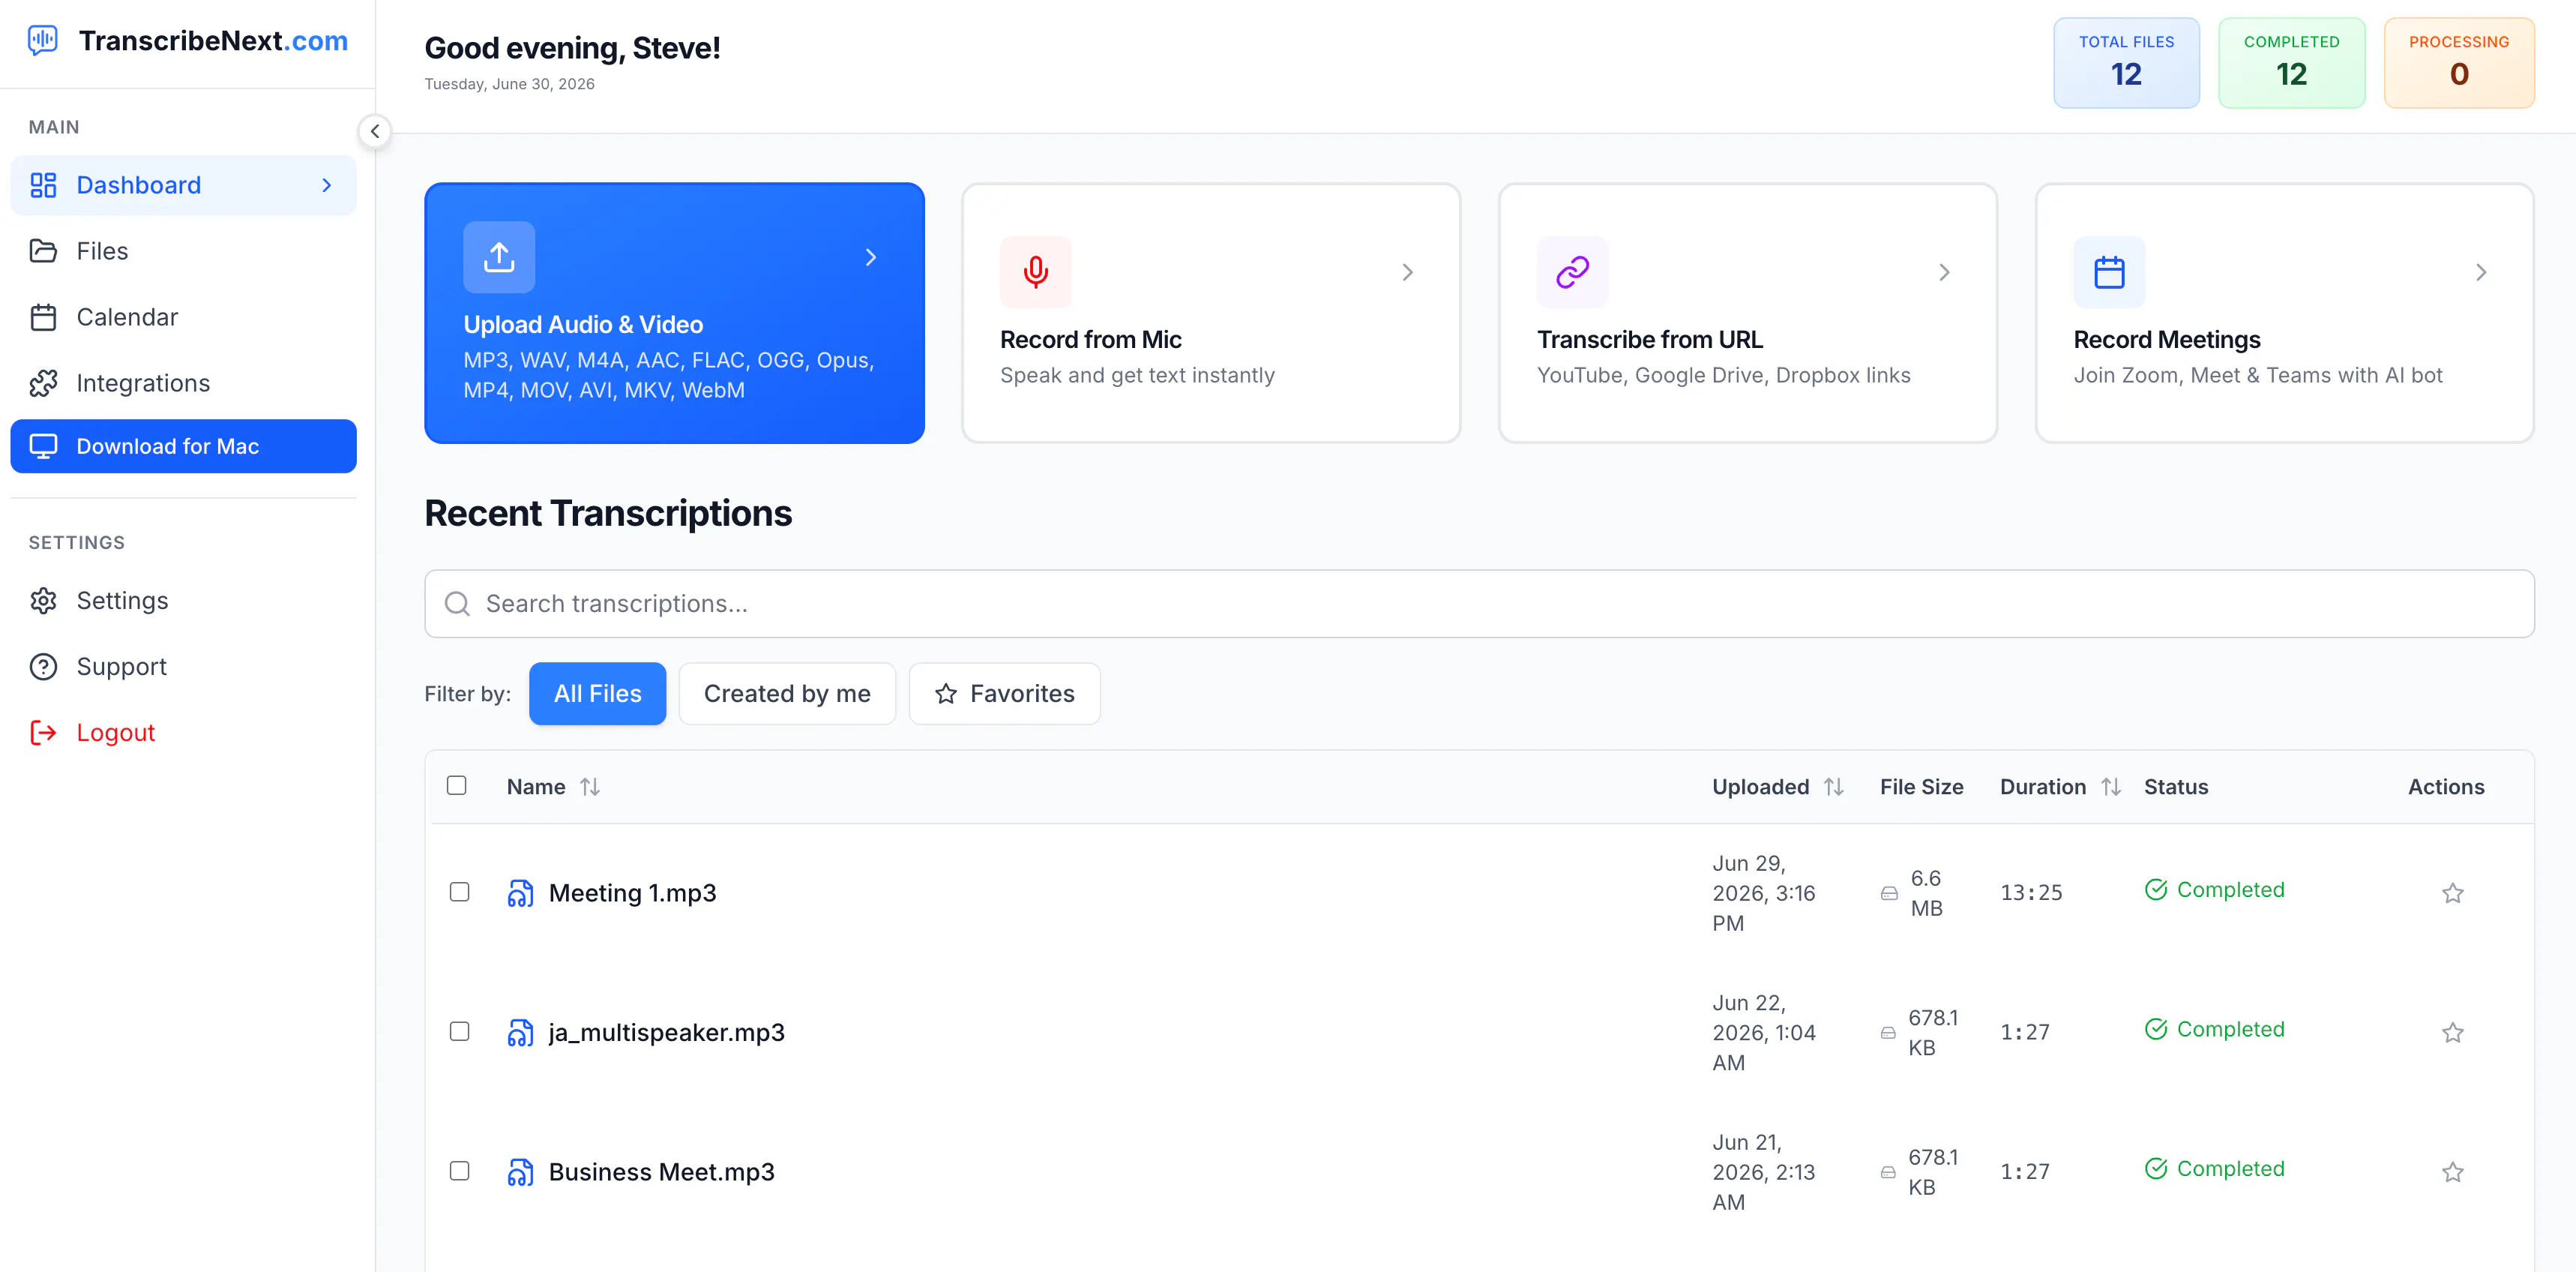This screenshot has width=2576, height=1272.
Task: Click the arrow on Upload Audio & Video card
Action: pos(870,257)
